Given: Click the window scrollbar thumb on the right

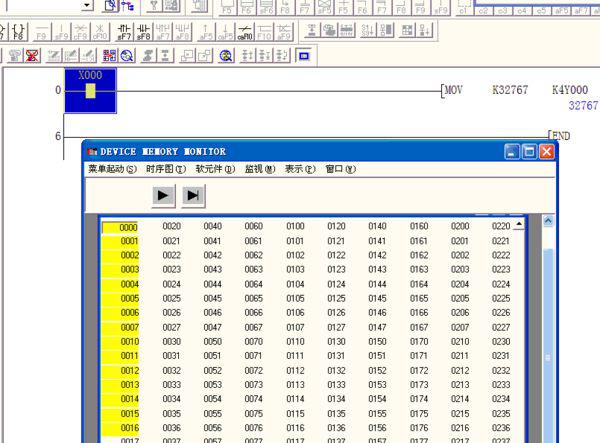Looking at the screenshot, I should (x=548, y=358).
